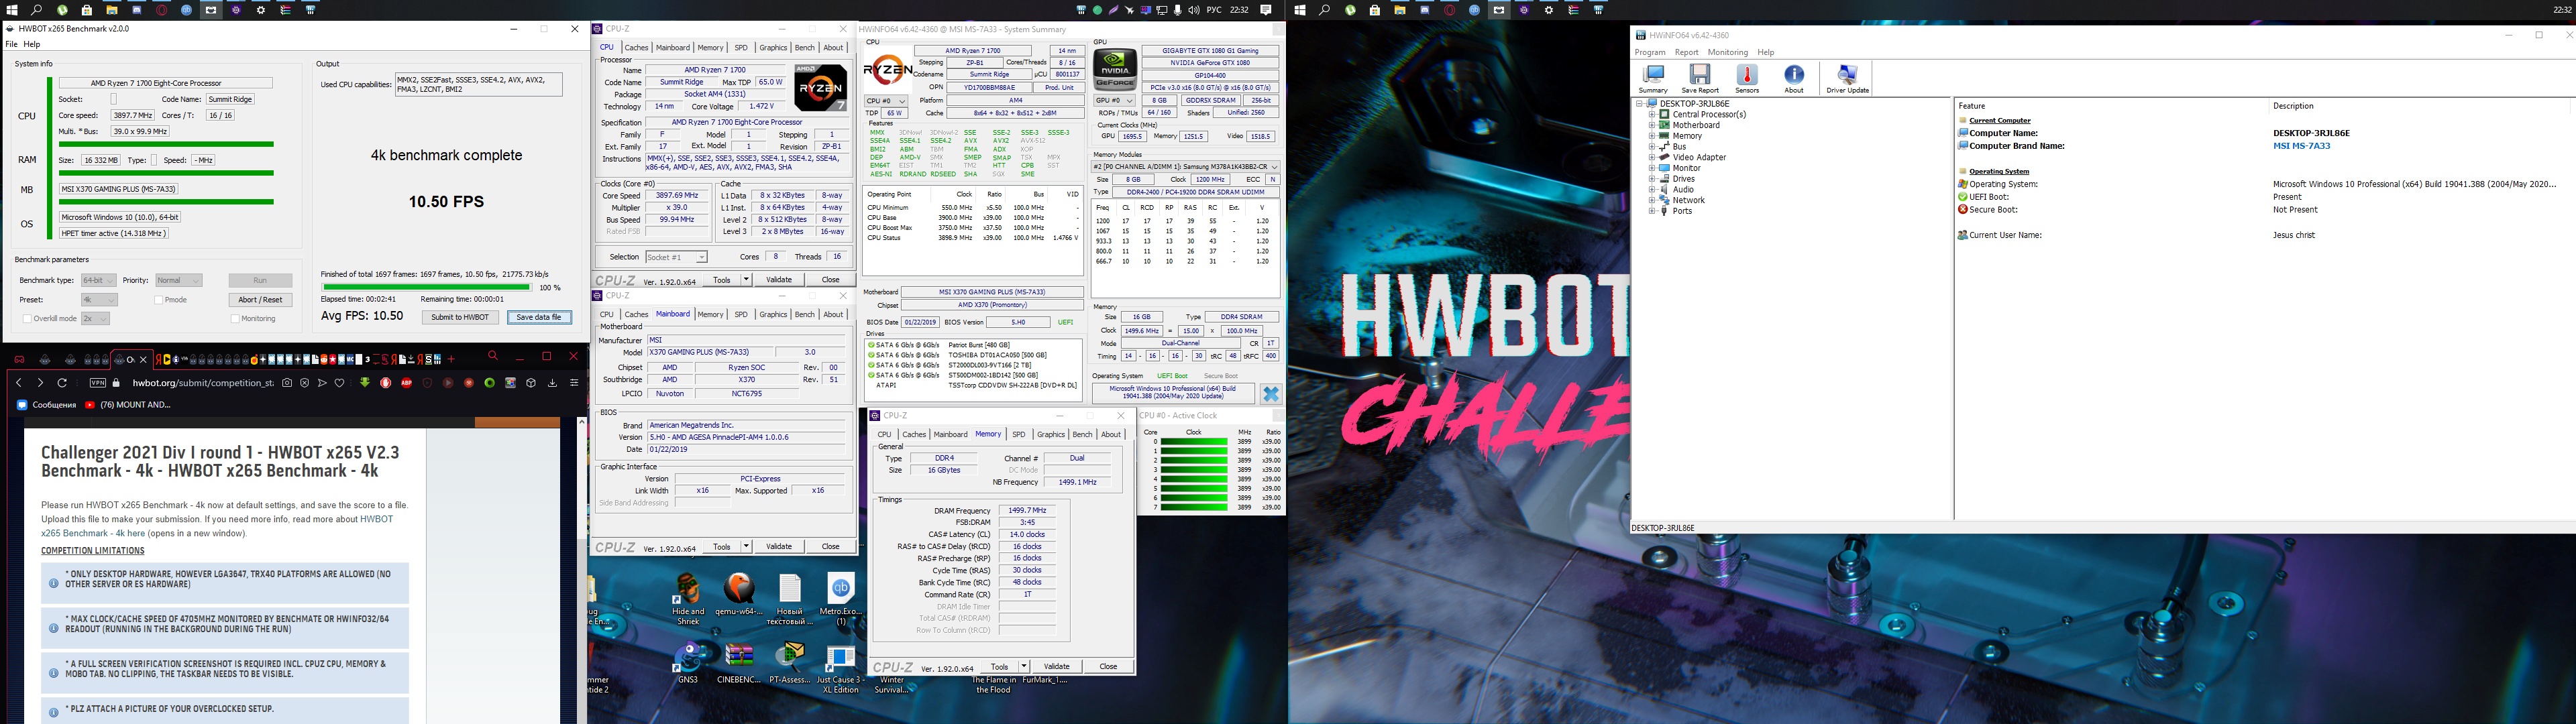
Task: Open the COMPETITION LIMITATIONS link
Action: point(93,551)
